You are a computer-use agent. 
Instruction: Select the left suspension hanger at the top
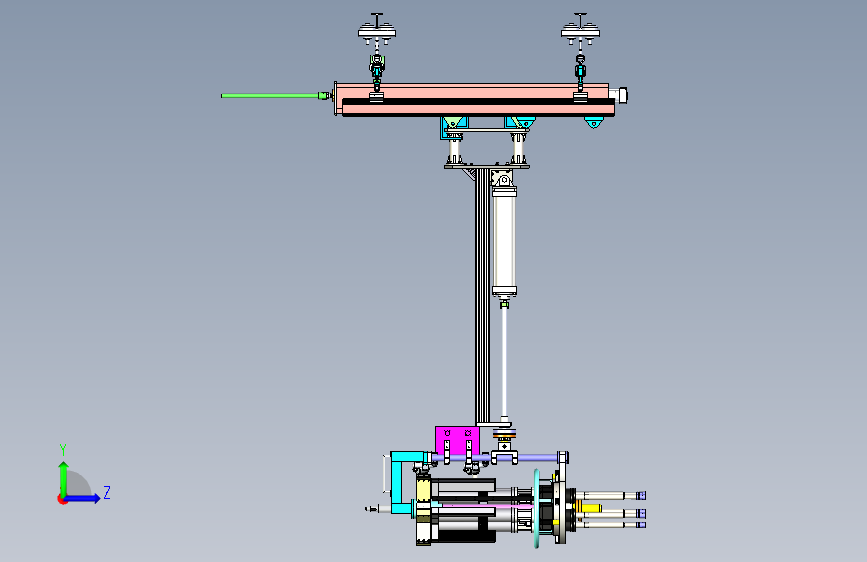tap(377, 56)
